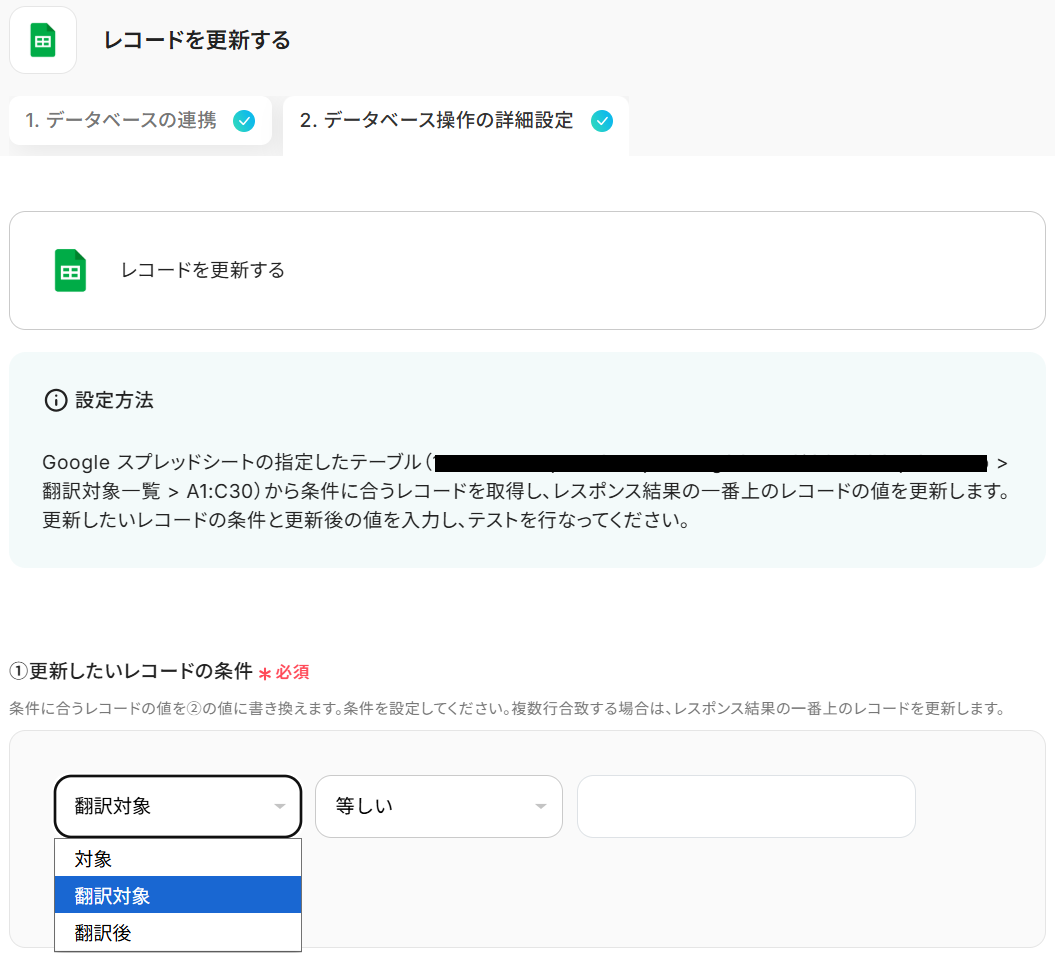This screenshot has height=961, width=1055.
Task: Switch to the 1. データベースの連携 tab
Action: (x=140, y=120)
